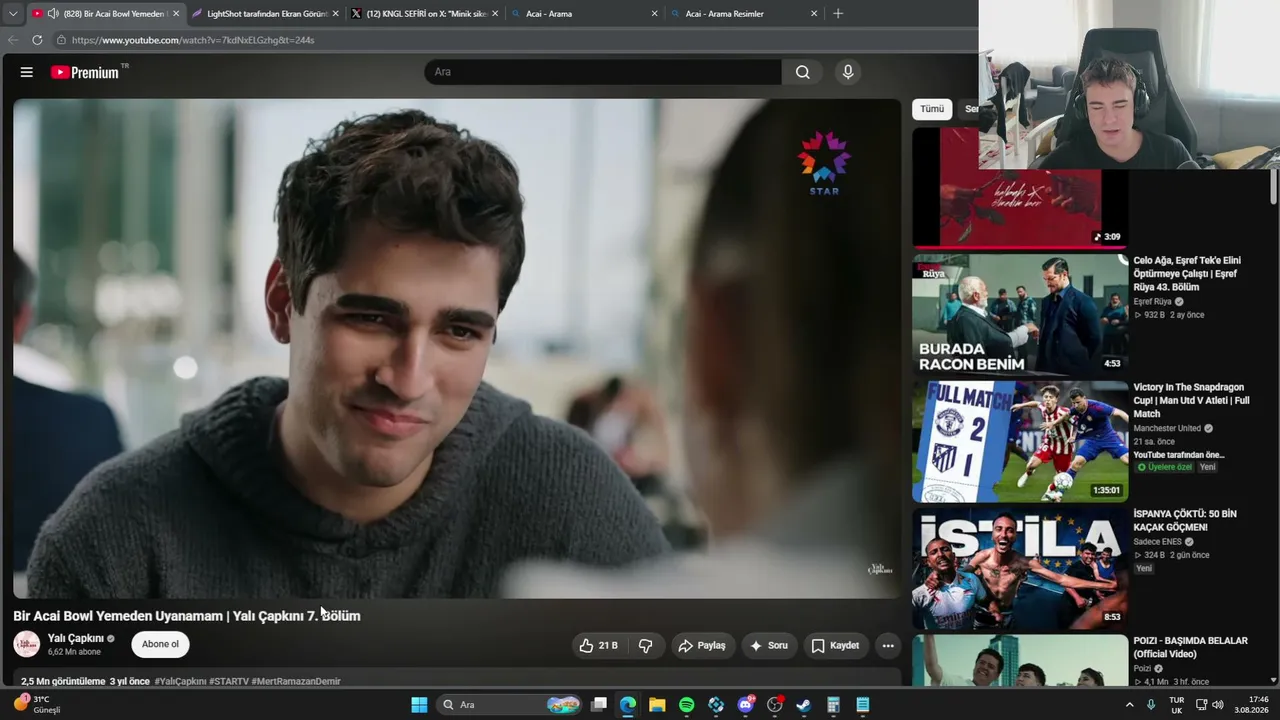Click the Soru ask button
Image resolution: width=1280 pixels, height=720 pixels.
[x=768, y=646]
